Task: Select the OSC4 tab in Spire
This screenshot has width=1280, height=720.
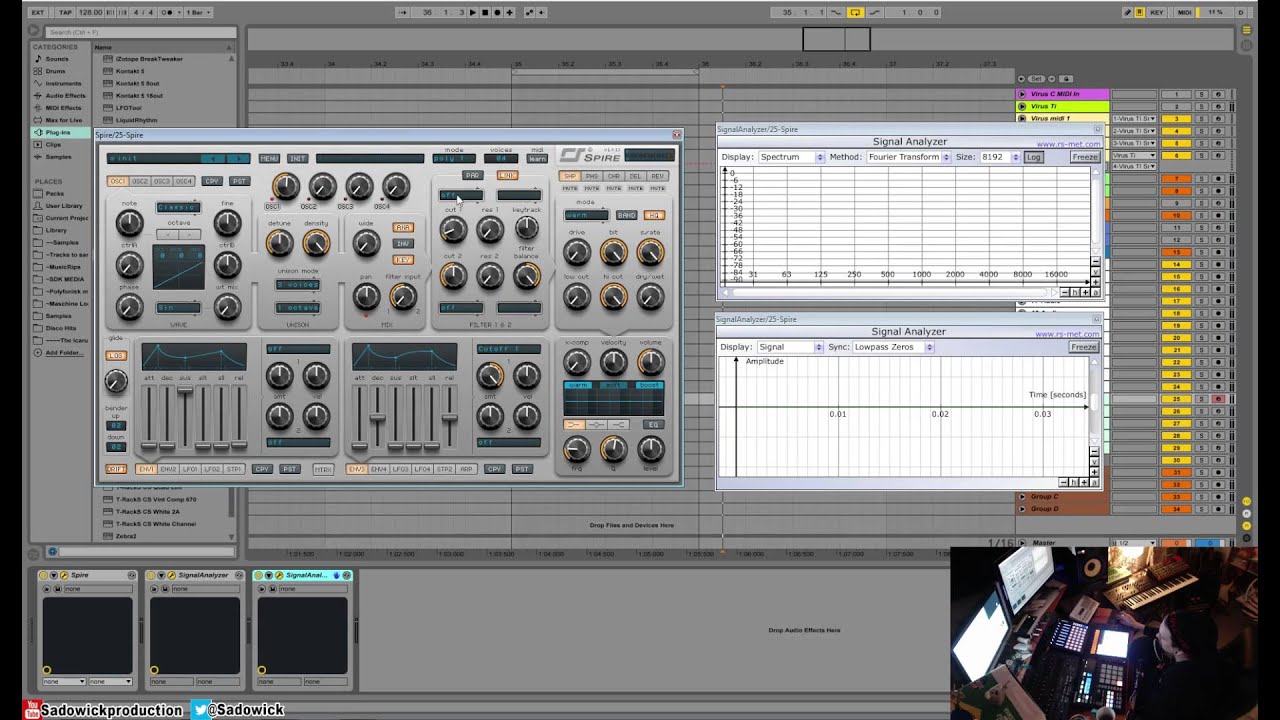Action: [x=184, y=181]
